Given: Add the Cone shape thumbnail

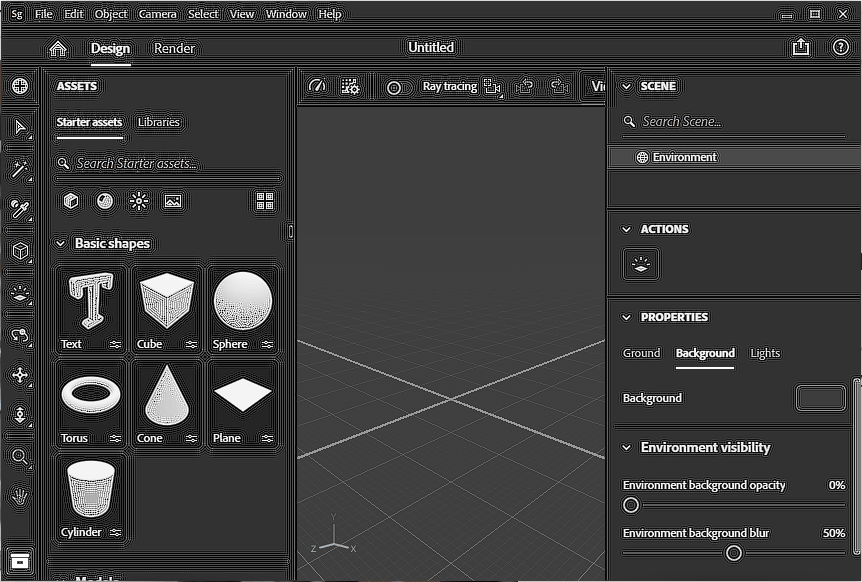Looking at the screenshot, I should pos(167,403).
